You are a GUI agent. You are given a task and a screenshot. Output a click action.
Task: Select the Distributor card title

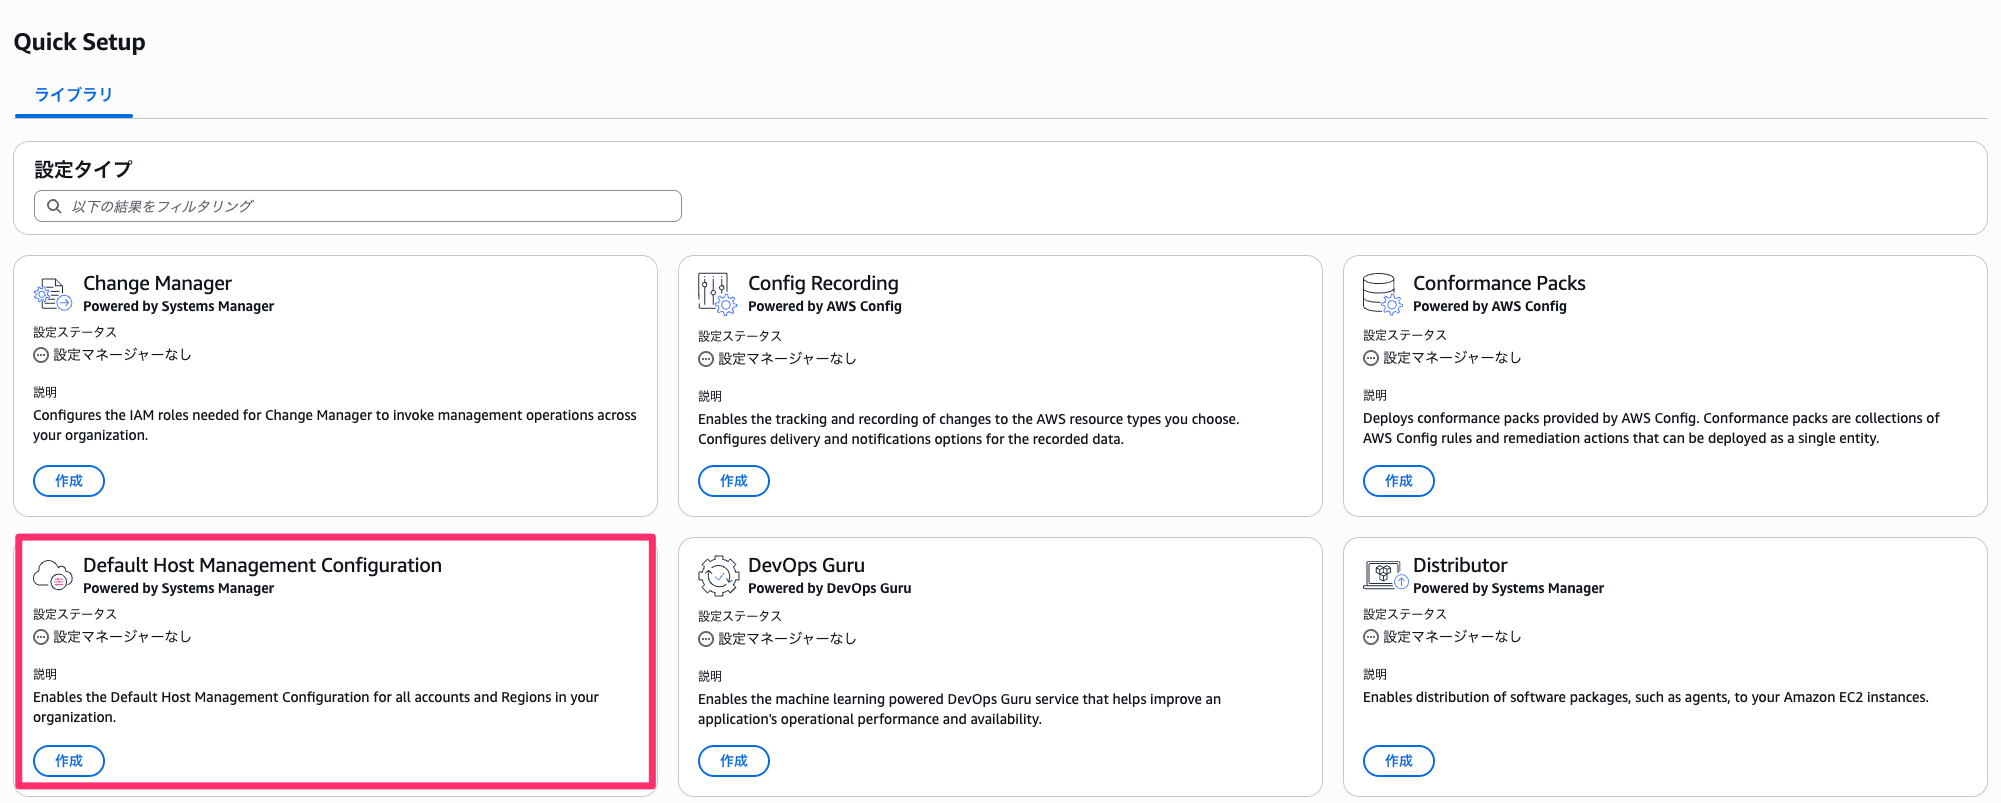(1460, 565)
